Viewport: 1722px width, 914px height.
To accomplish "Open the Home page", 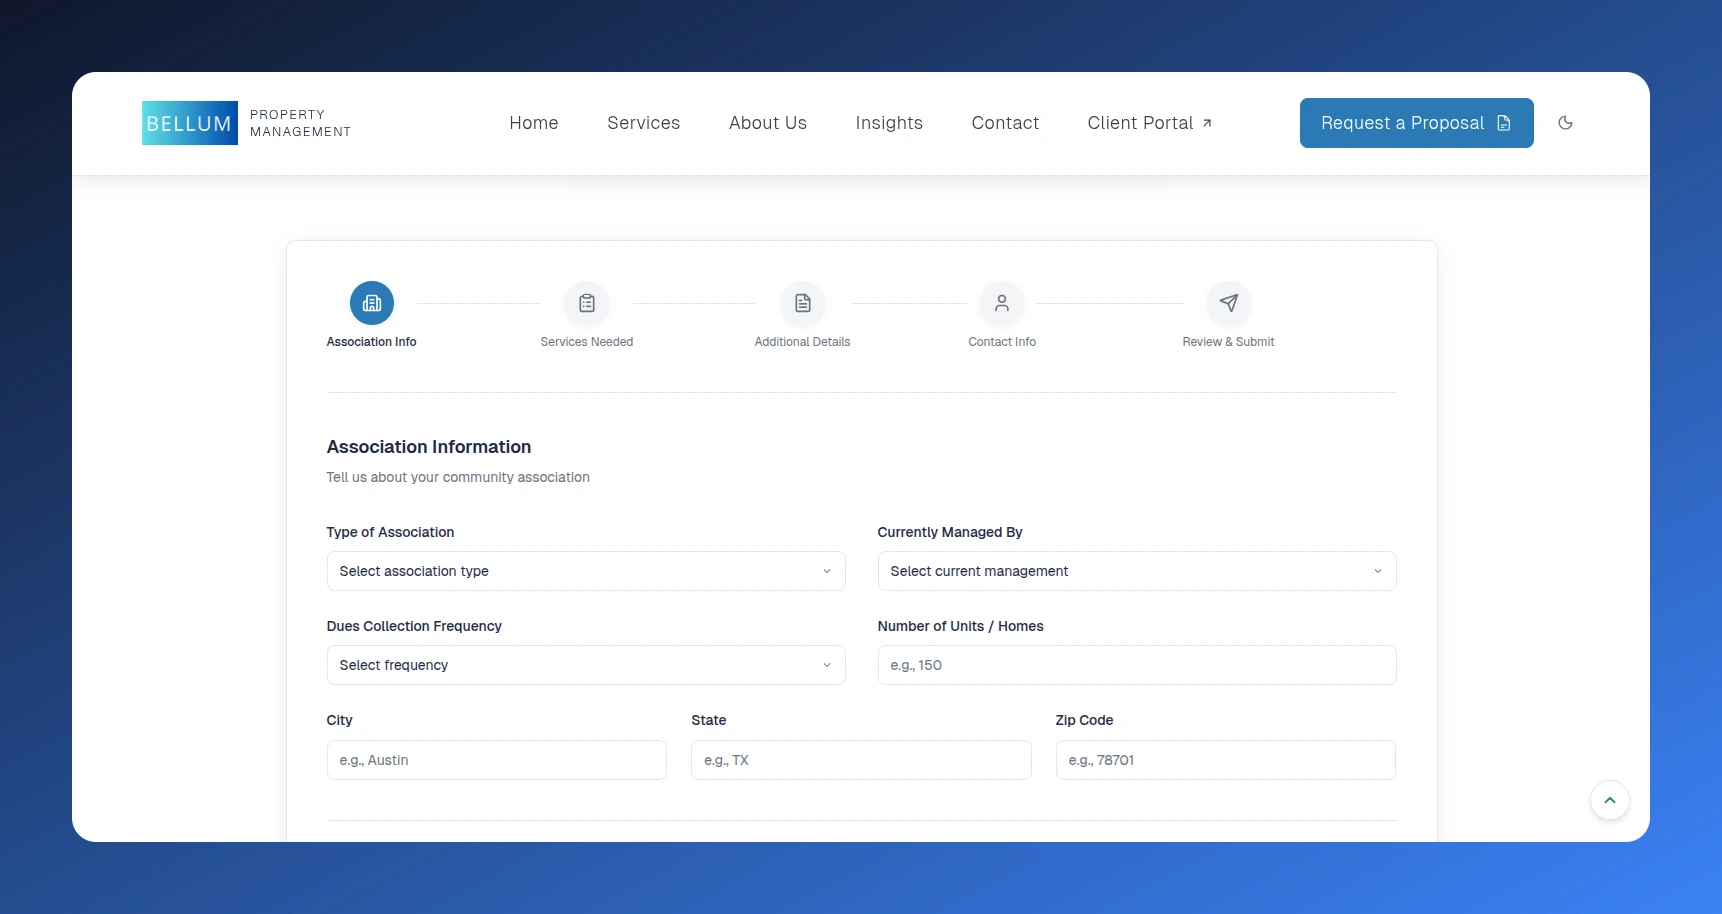I will click(x=534, y=123).
